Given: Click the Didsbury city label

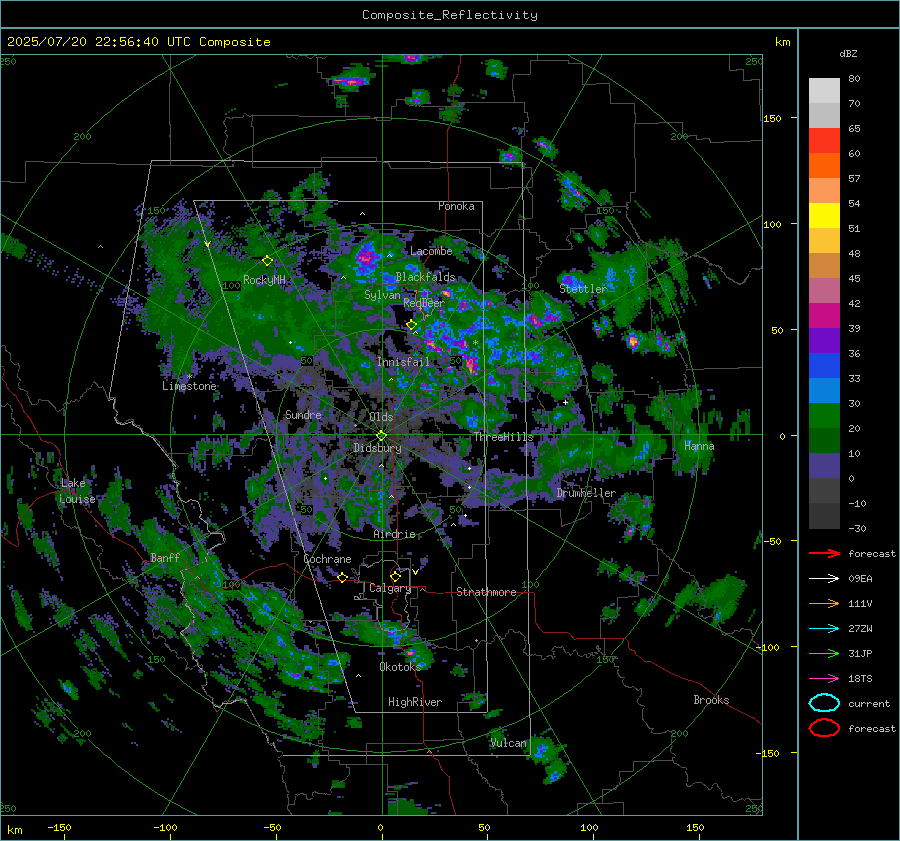Looking at the screenshot, I should tap(377, 448).
